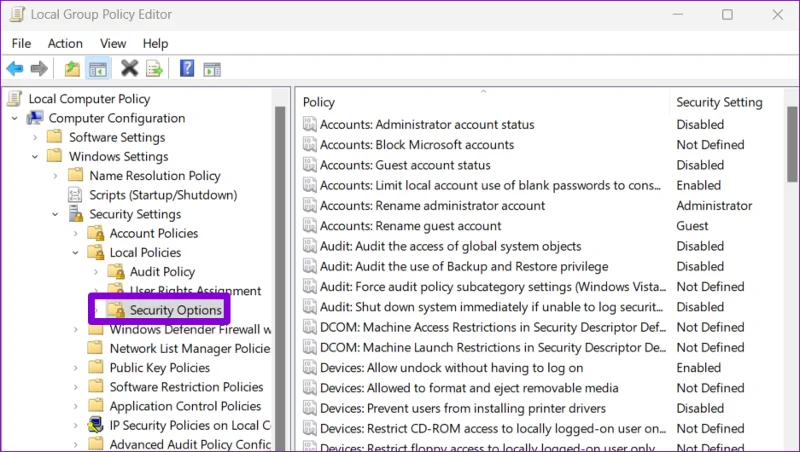Click the policy list vertical scrollbar thumb
800x452 pixels.
792,144
